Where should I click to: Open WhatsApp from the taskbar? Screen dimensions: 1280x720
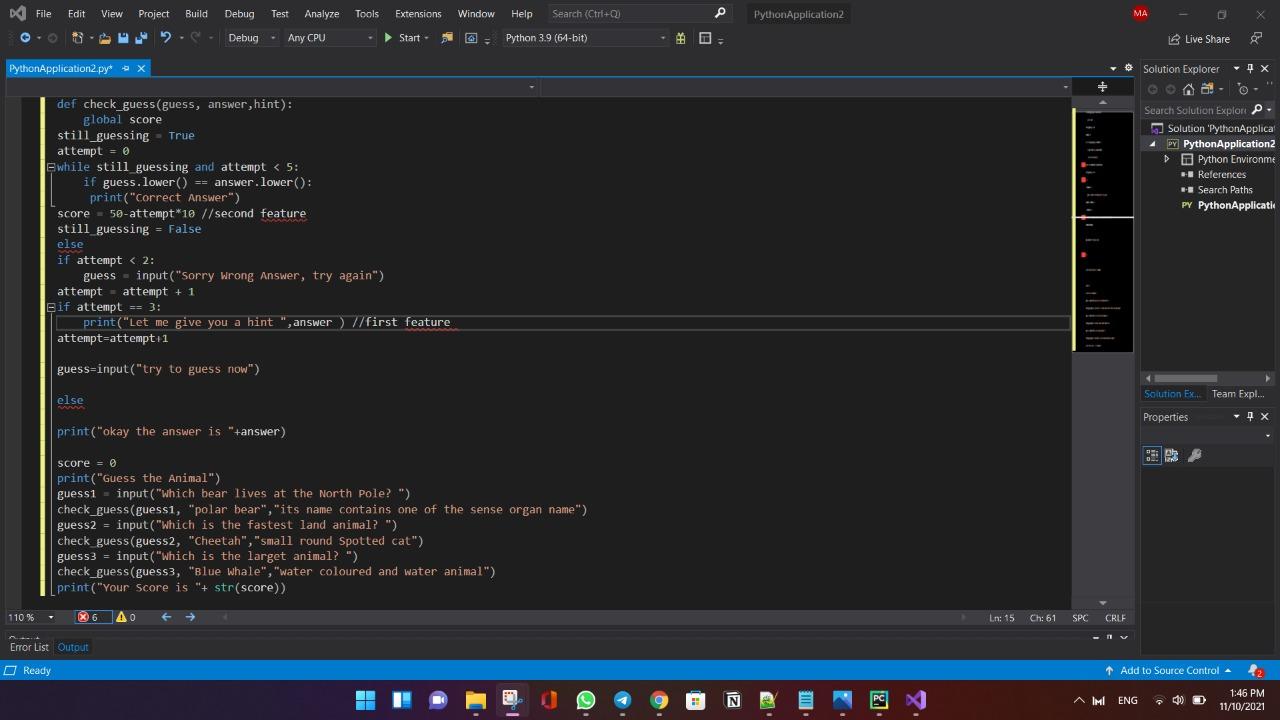585,700
